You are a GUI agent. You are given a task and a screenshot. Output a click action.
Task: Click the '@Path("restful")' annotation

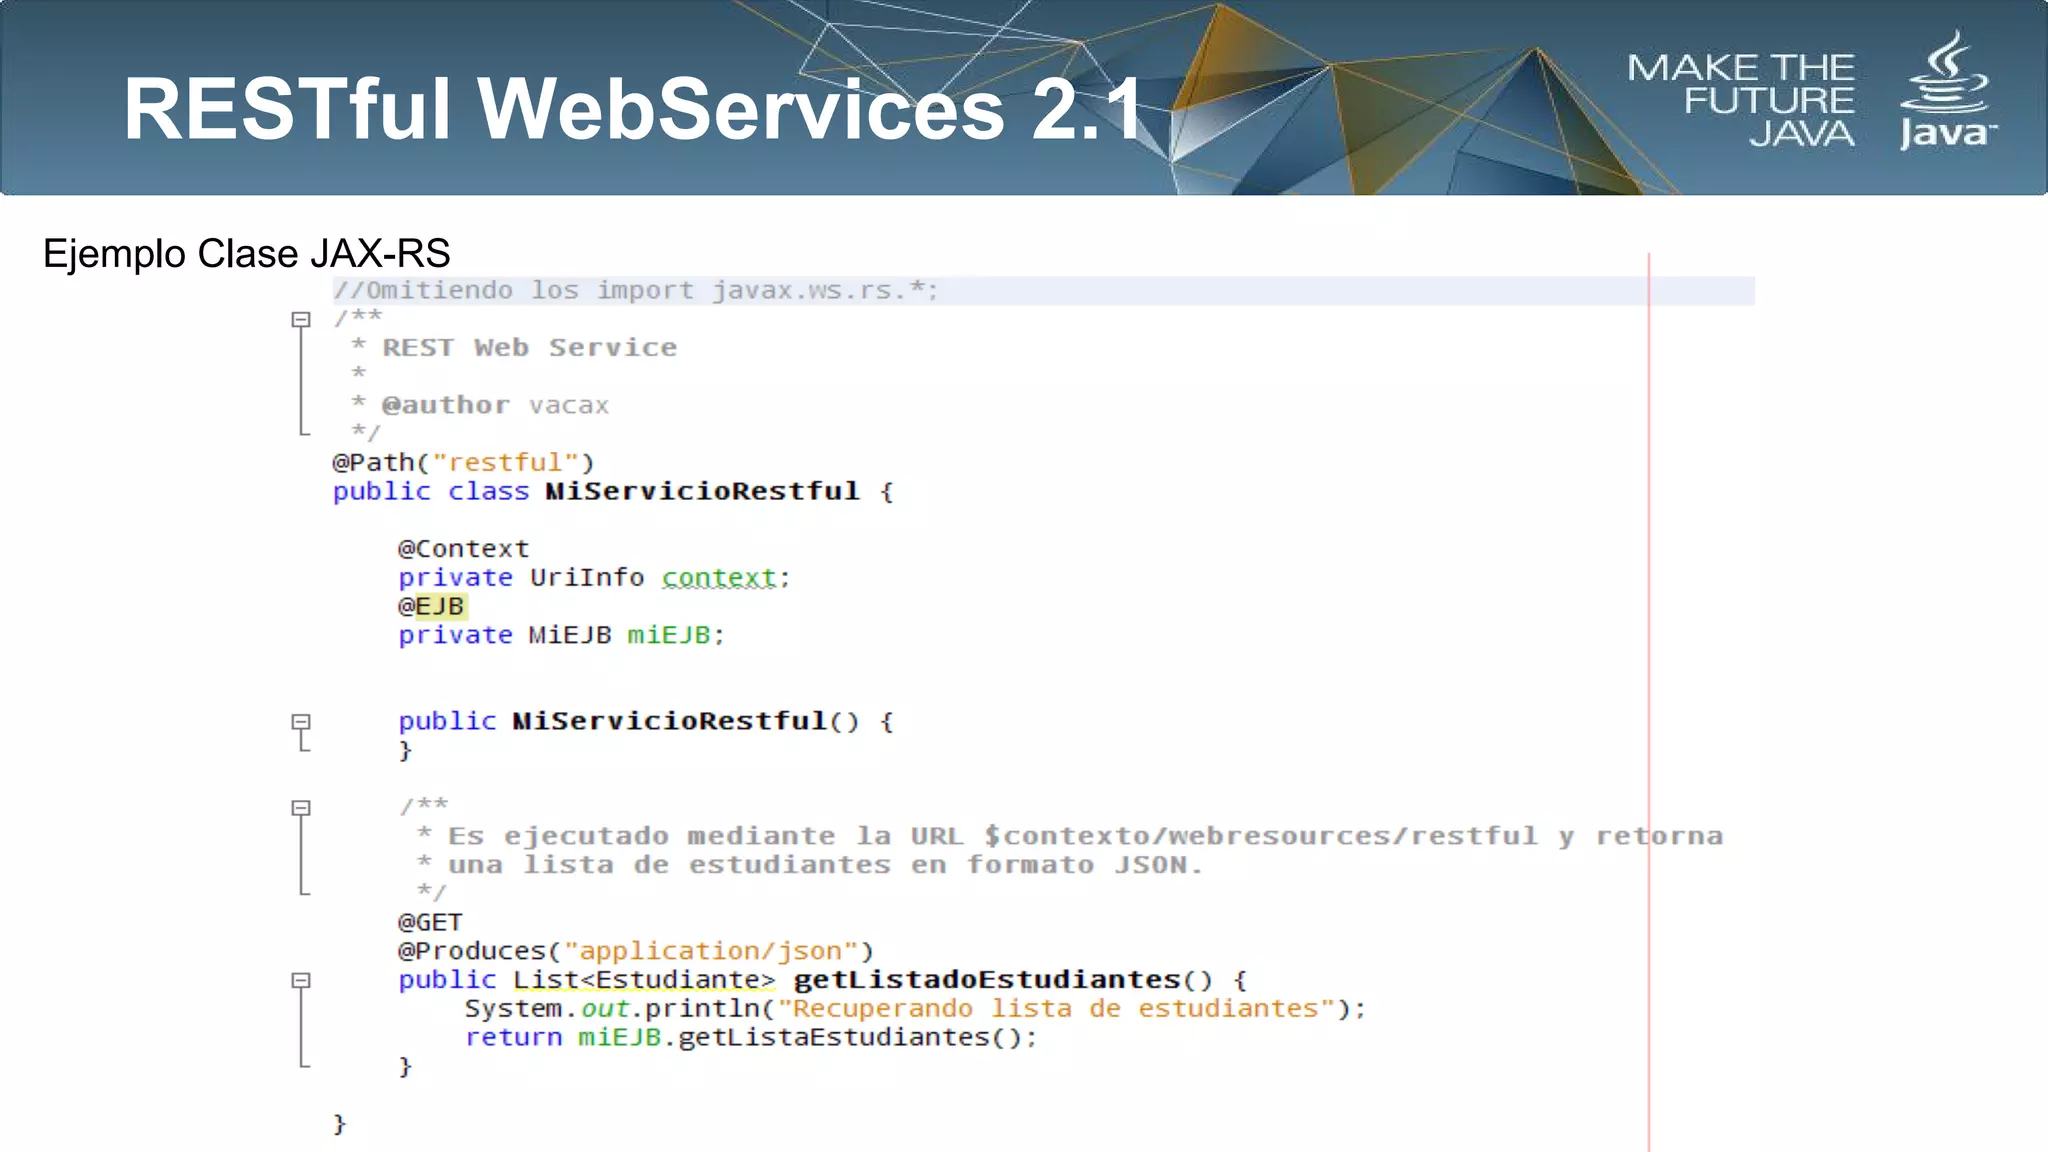[x=464, y=463]
